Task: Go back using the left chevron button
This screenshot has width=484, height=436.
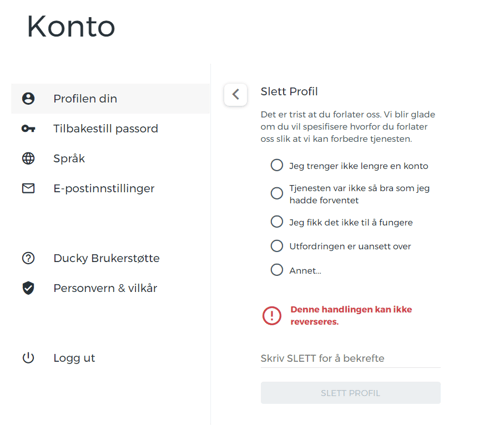Action: pyautogui.click(x=236, y=94)
